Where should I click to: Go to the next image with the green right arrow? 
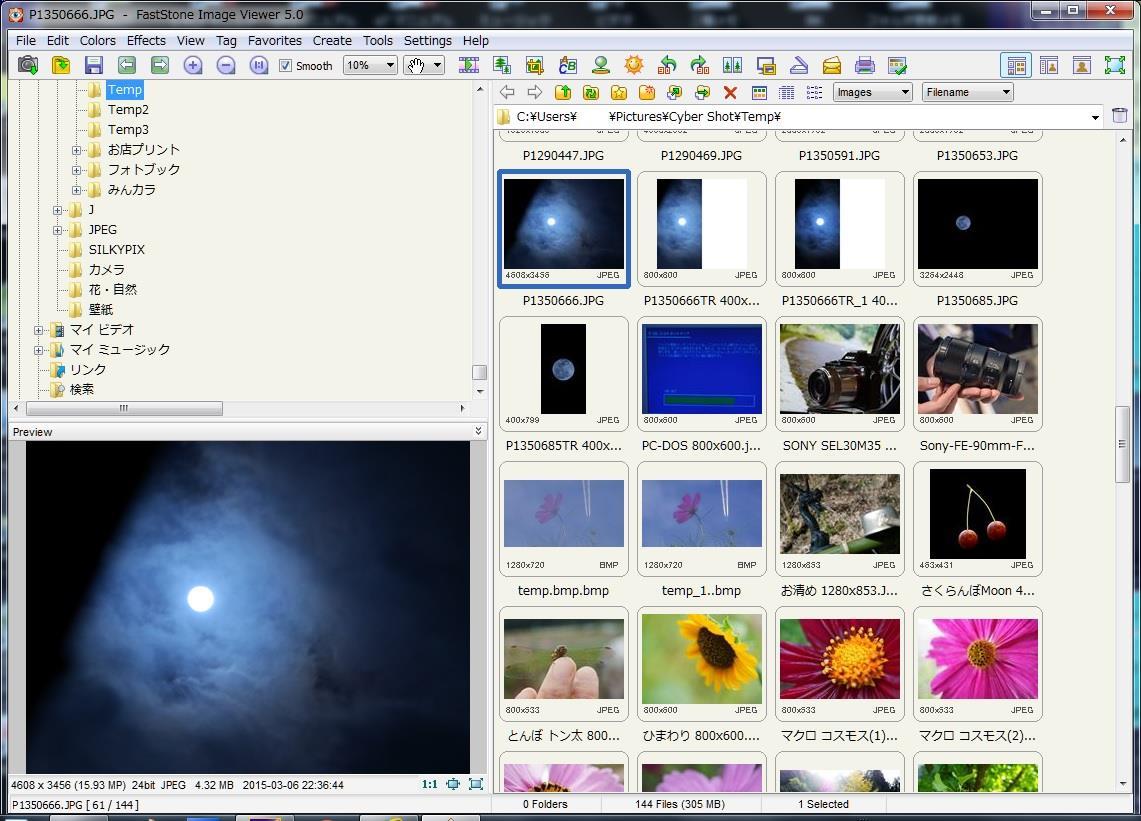160,66
